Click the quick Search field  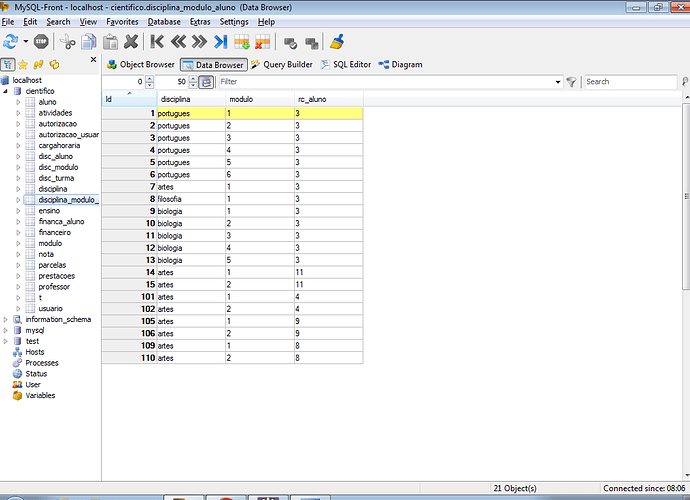631,81
